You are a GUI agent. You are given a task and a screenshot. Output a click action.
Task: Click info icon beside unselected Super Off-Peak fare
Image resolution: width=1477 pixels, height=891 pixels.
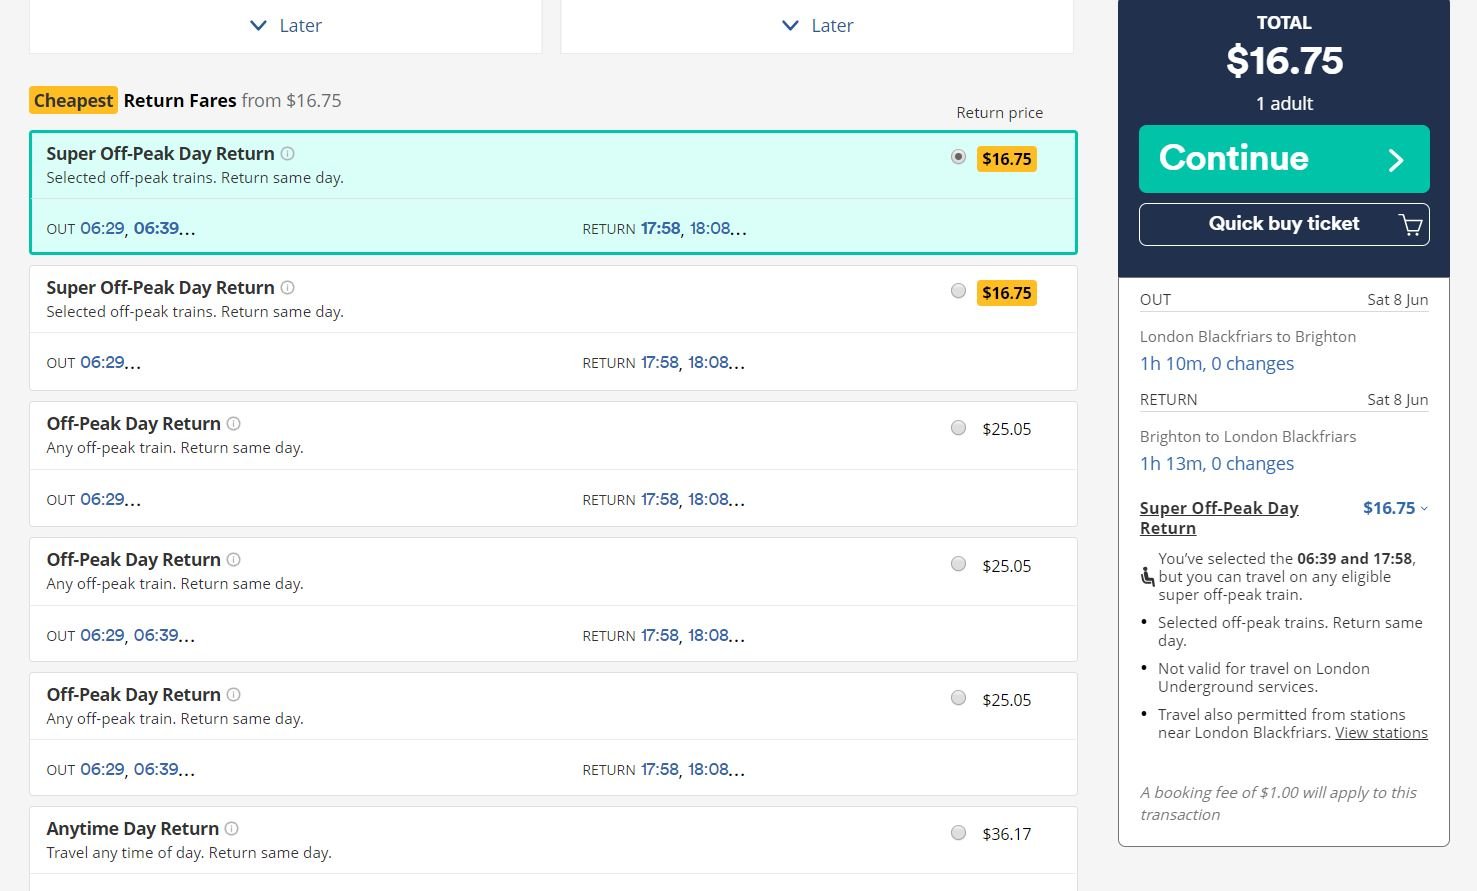288,288
